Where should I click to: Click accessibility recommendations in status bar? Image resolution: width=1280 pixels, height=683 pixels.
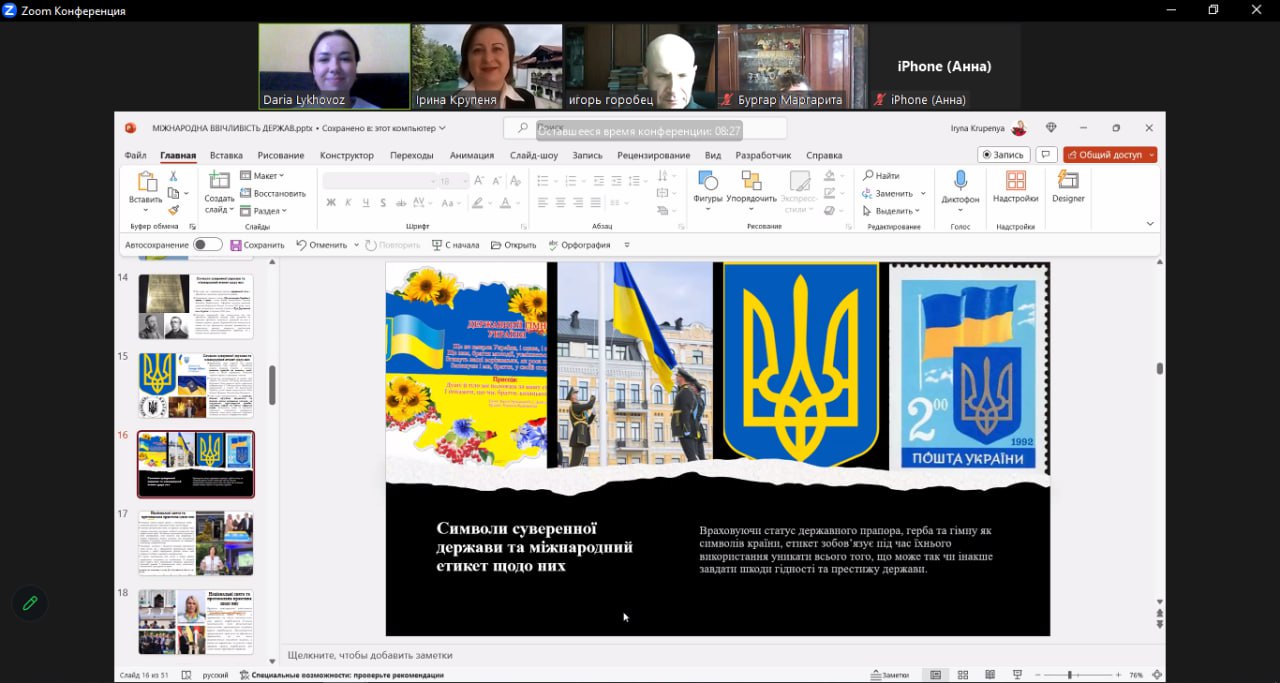[341, 675]
